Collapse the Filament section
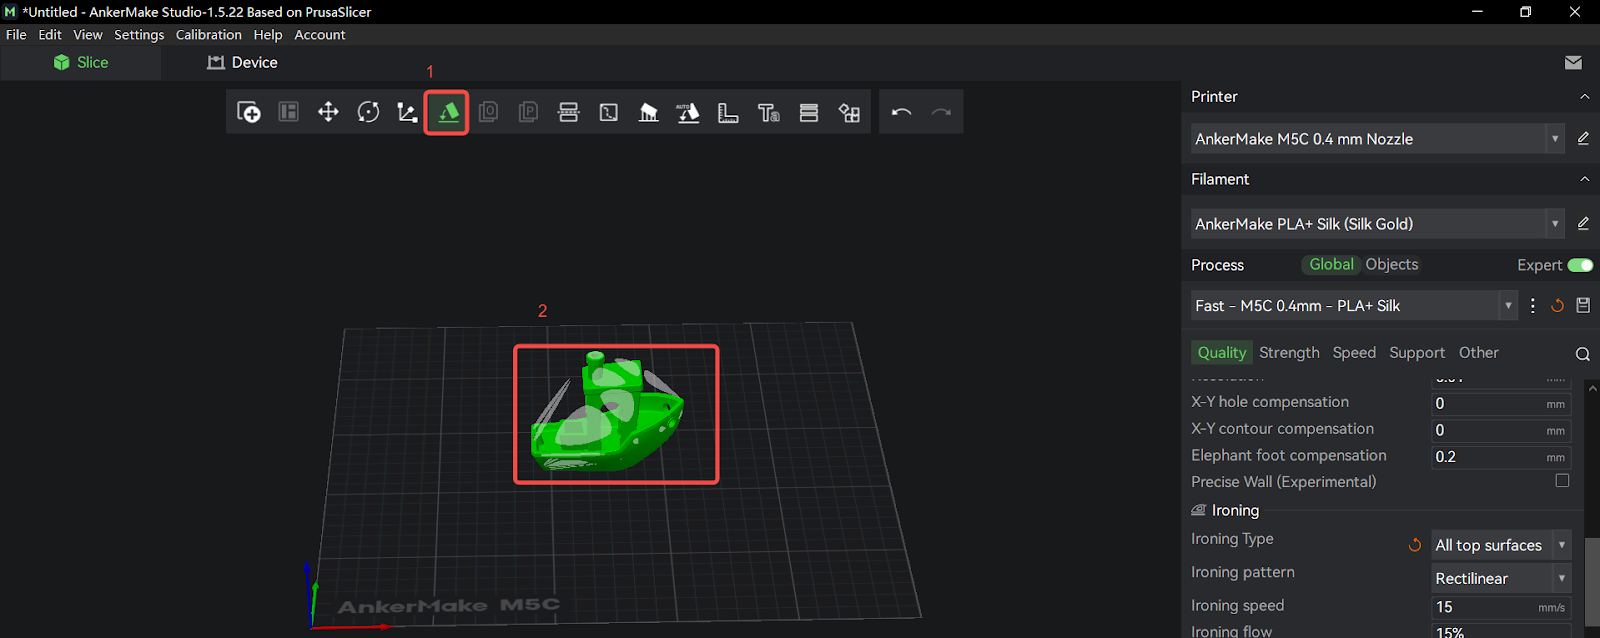This screenshot has height=638, width=1600. tap(1584, 179)
